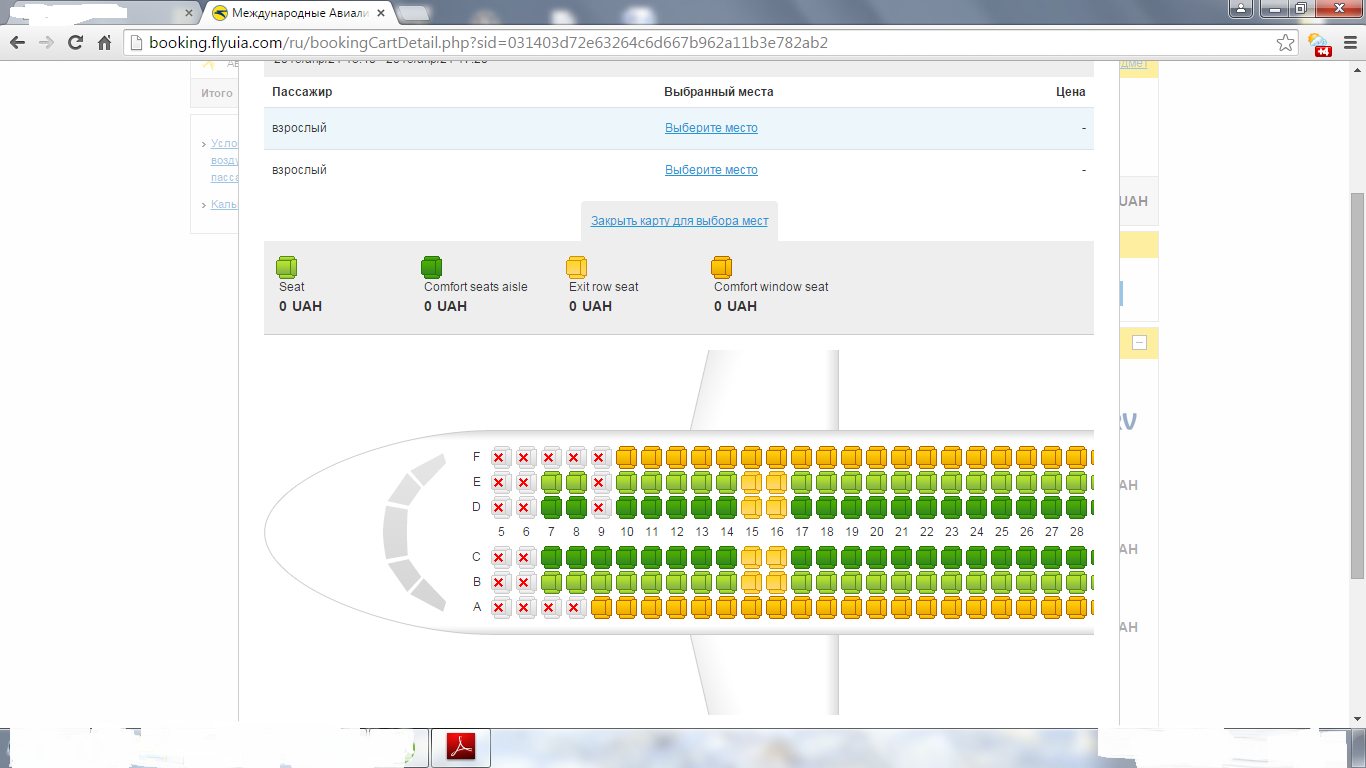Choose exit row seat 16C
This screenshot has width=1366, height=768.
777,557
